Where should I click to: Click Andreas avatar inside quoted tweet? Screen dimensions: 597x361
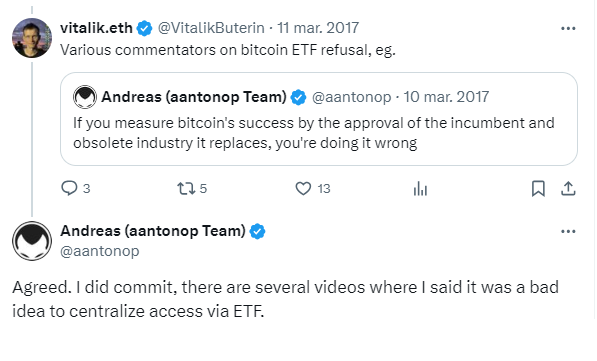coord(85,97)
